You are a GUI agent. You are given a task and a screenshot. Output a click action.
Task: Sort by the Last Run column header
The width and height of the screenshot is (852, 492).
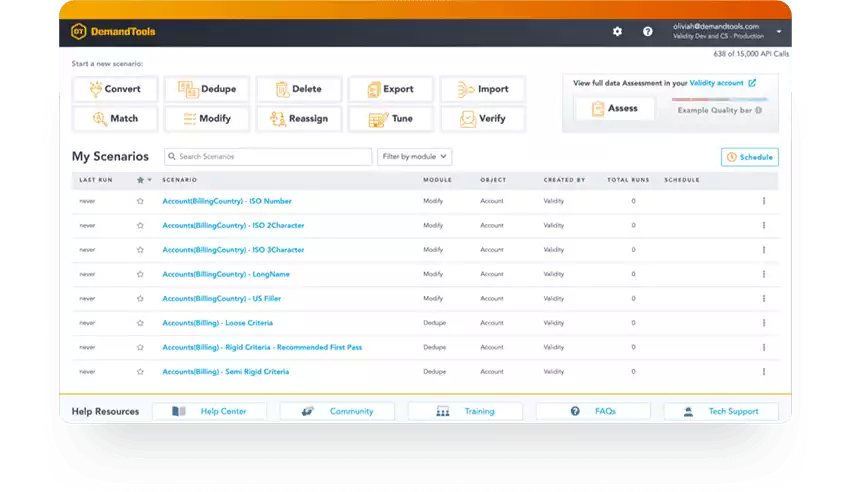click(96, 180)
